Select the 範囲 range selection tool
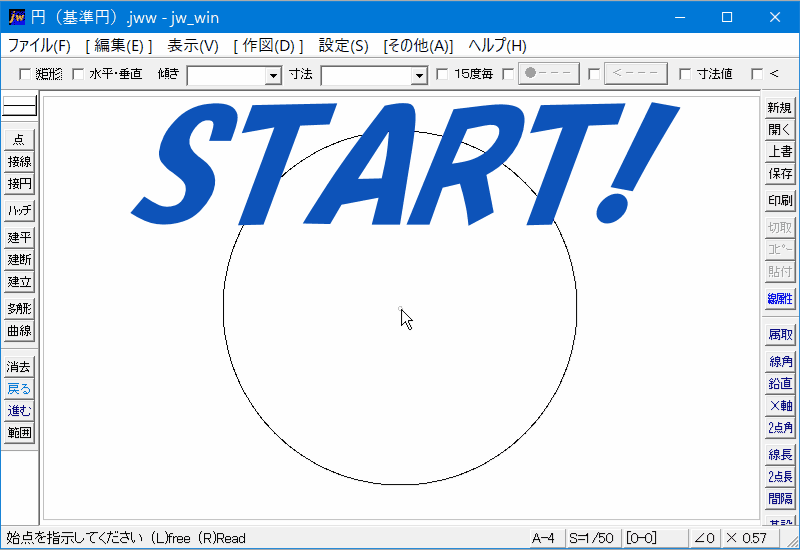This screenshot has width=800, height=550. [x=19, y=433]
